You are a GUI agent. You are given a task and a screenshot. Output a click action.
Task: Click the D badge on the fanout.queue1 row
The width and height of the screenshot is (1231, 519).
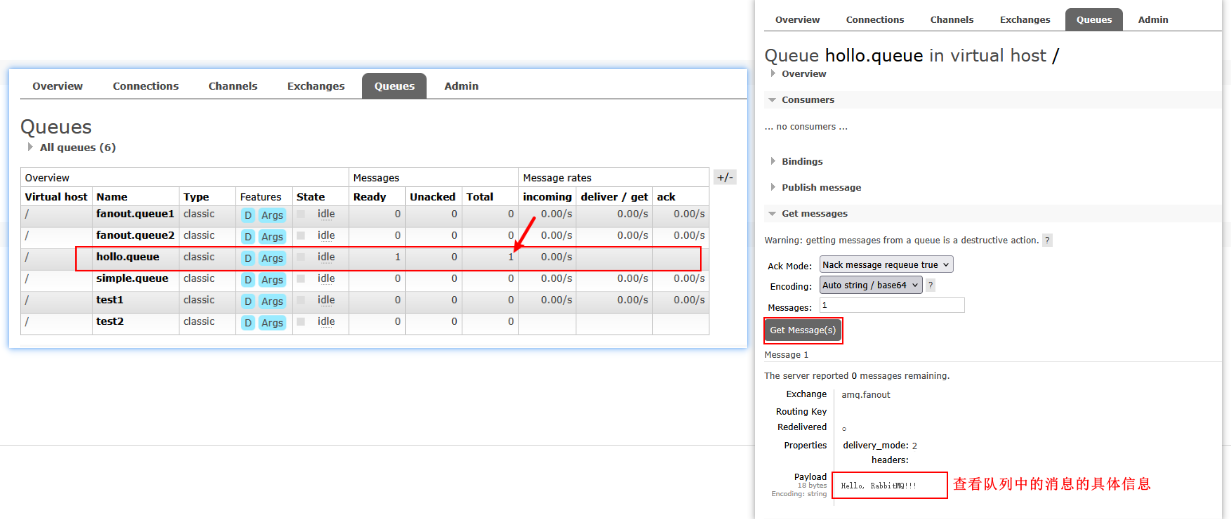coord(248,215)
